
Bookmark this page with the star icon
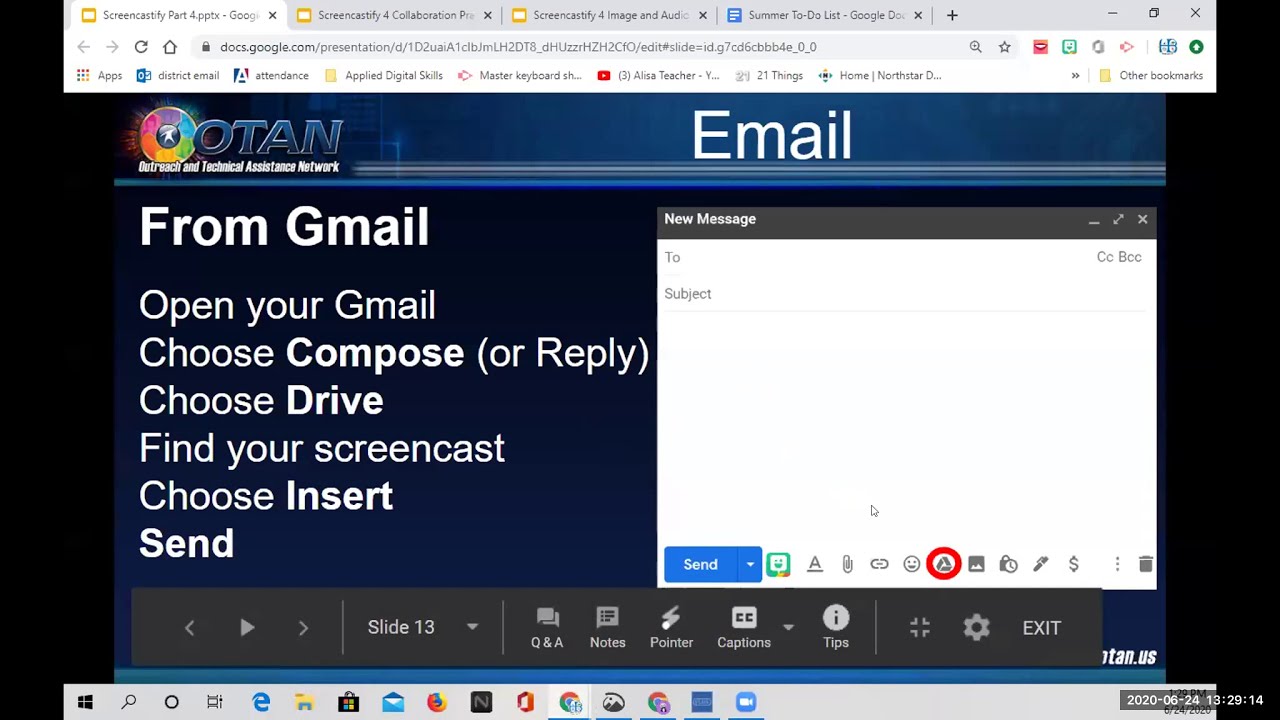(1004, 47)
